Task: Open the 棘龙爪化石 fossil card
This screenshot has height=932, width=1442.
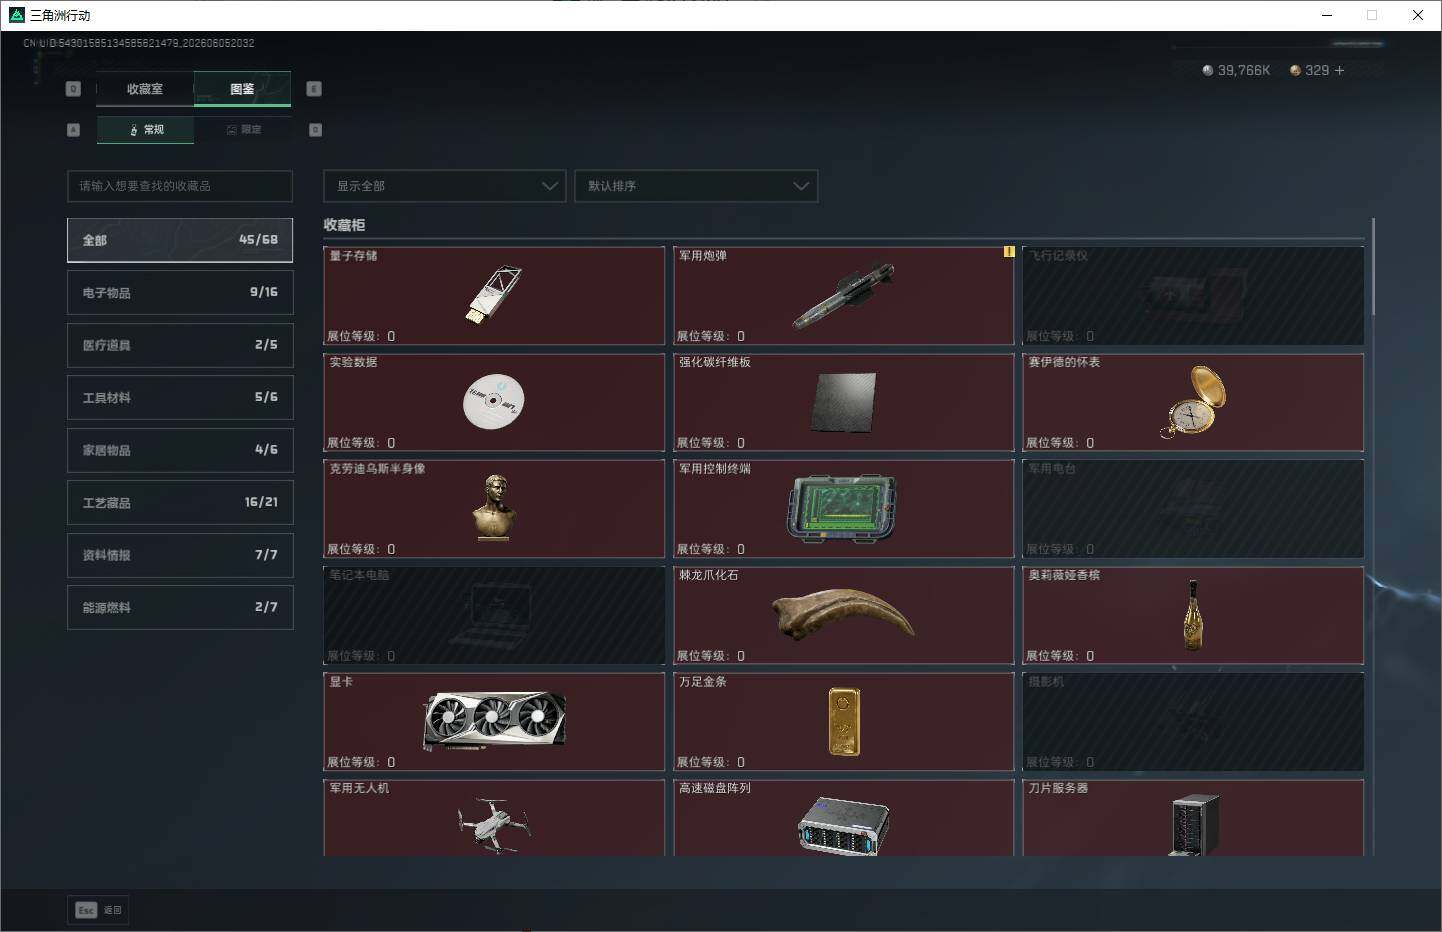Action: [x=844, y=616]
